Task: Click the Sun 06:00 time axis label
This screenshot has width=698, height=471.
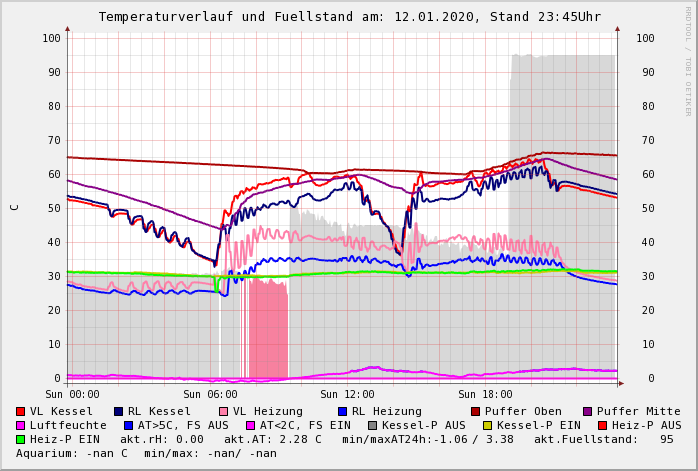Action: (210, 394)
